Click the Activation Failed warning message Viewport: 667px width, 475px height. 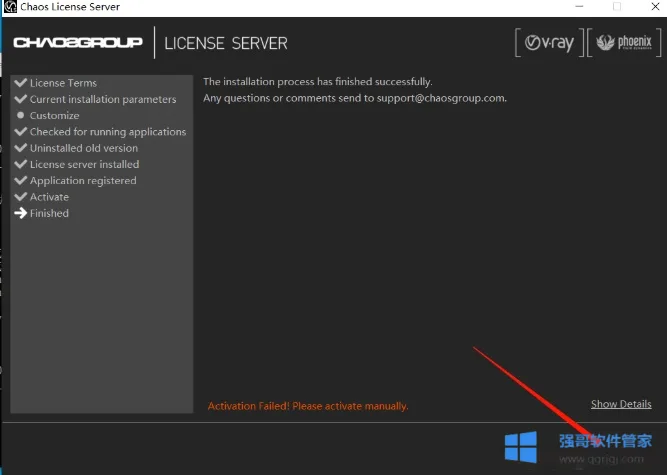coord(308,406)
